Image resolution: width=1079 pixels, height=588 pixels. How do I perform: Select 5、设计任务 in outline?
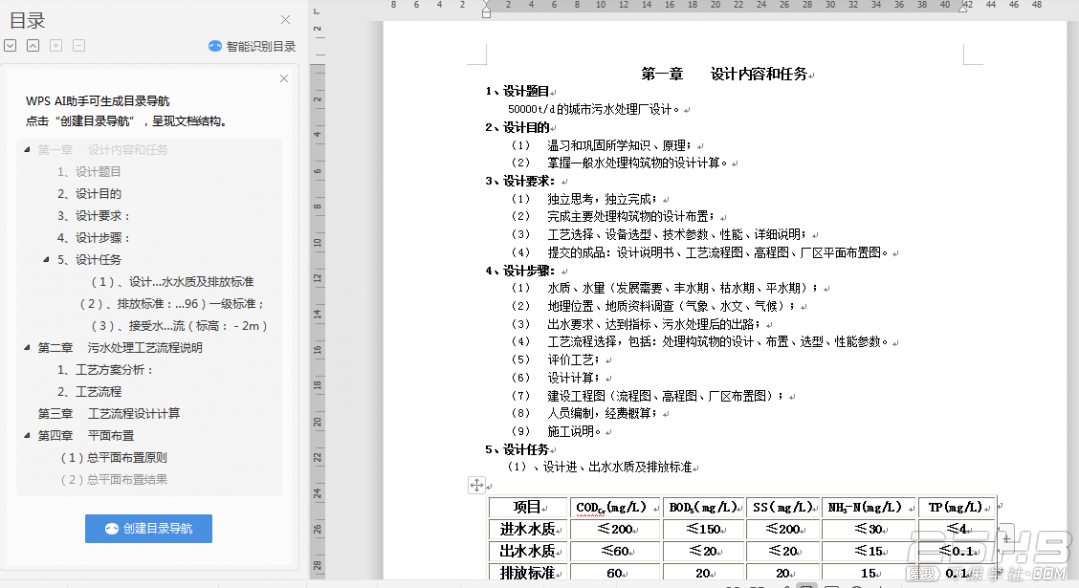89,260
